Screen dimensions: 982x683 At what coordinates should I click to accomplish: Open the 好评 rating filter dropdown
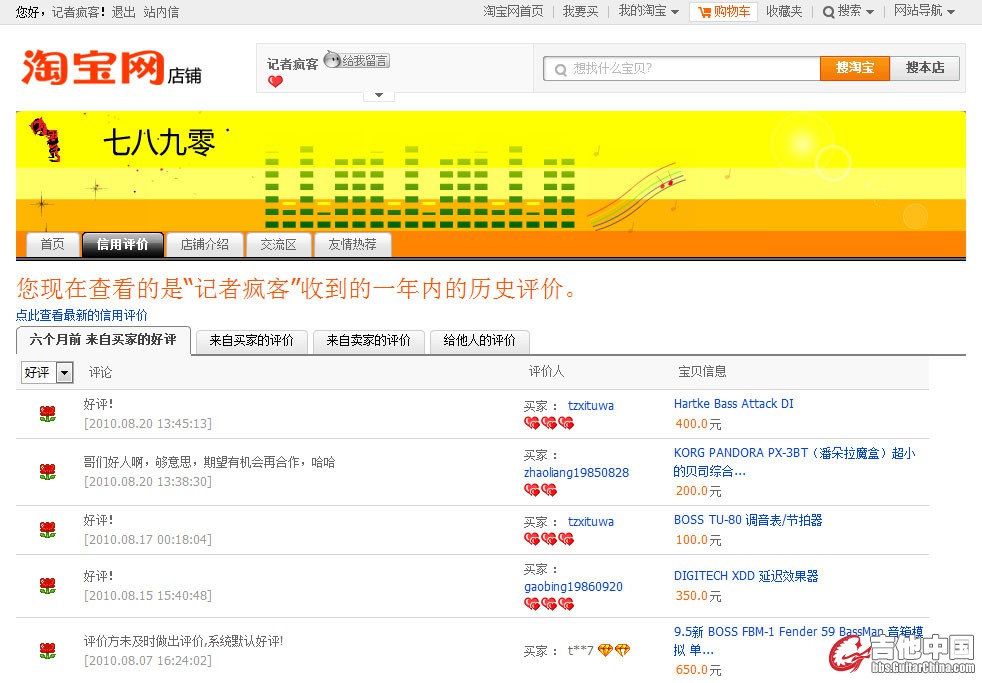(x=48, y=373)
